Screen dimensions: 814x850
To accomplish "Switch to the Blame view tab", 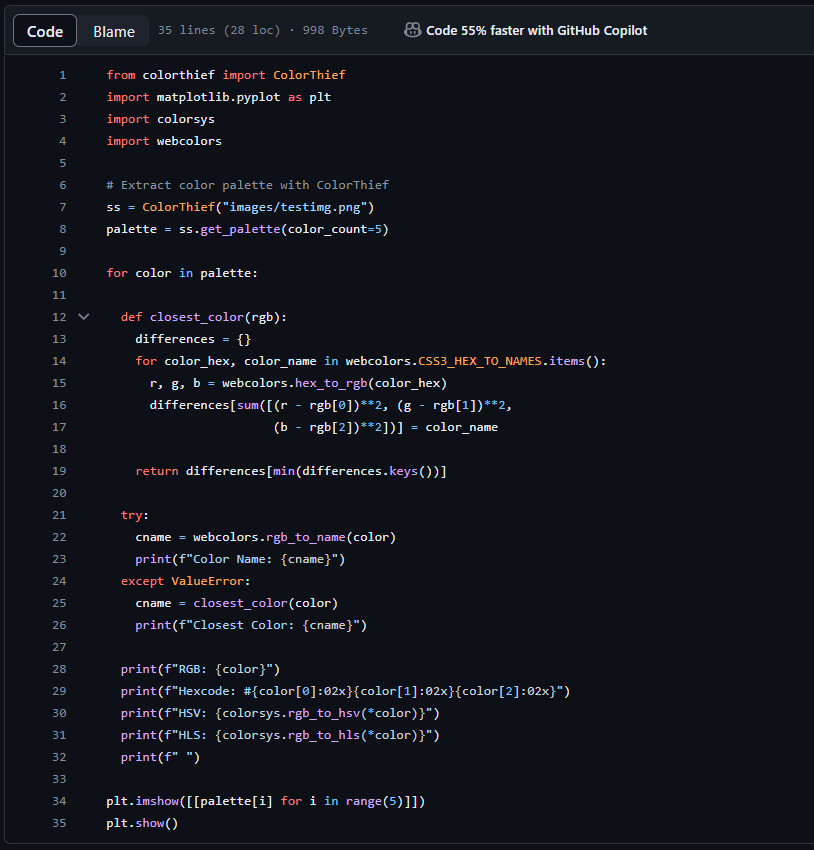I will (114, 31).
